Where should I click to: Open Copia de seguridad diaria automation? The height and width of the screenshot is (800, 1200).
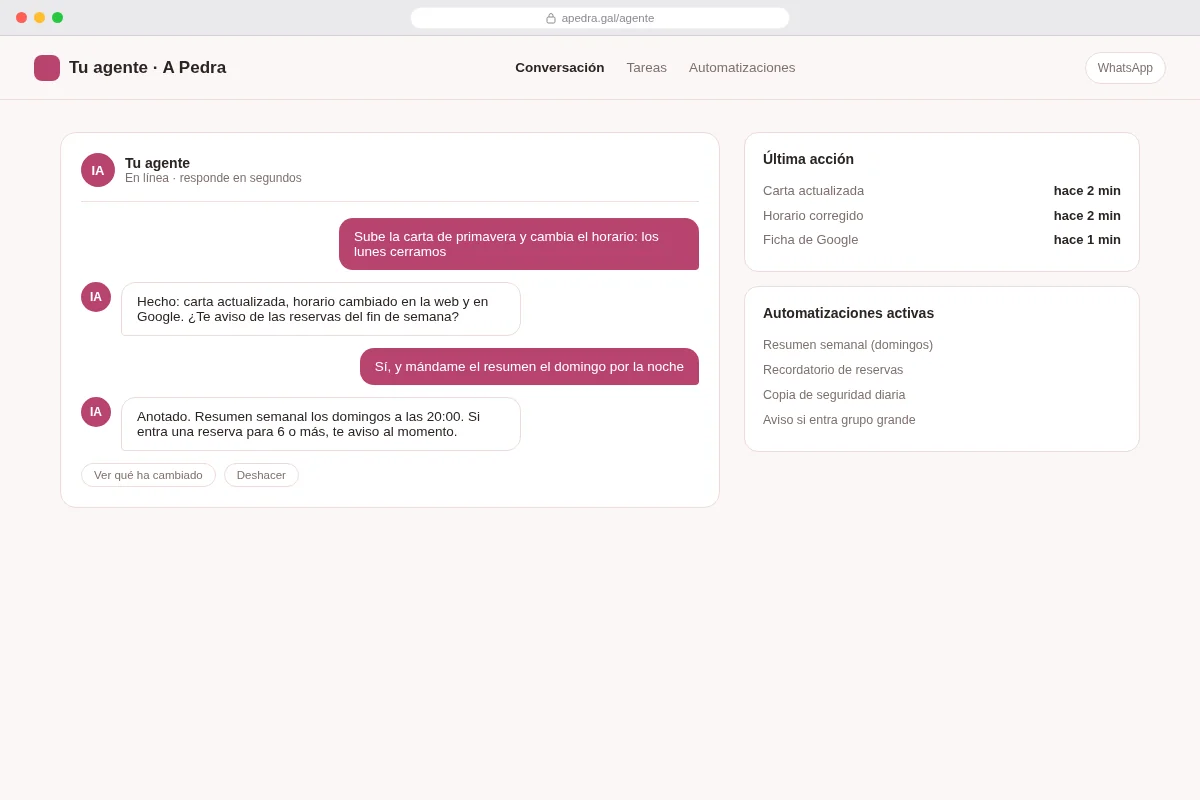[x=834, y=395]
